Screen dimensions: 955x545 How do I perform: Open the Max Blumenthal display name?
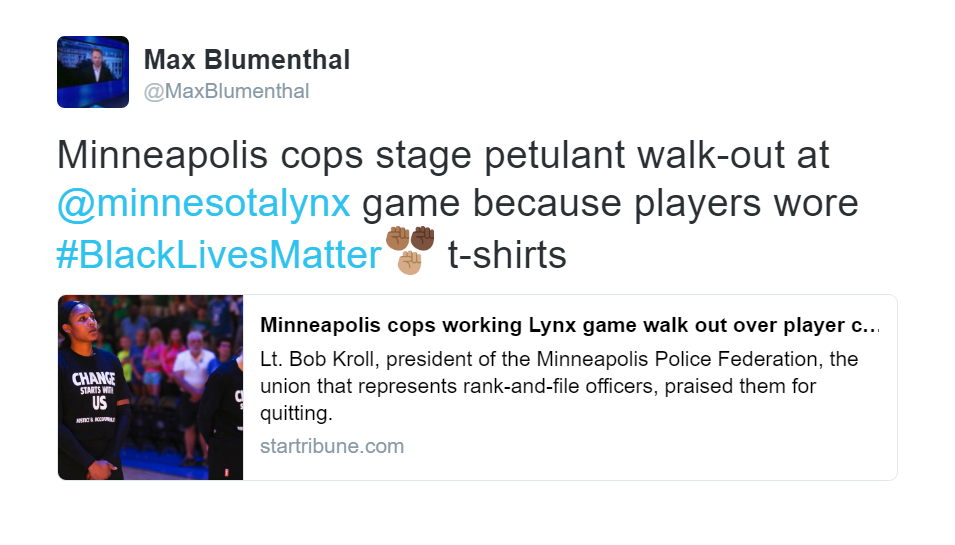click(x=247, y=60)
